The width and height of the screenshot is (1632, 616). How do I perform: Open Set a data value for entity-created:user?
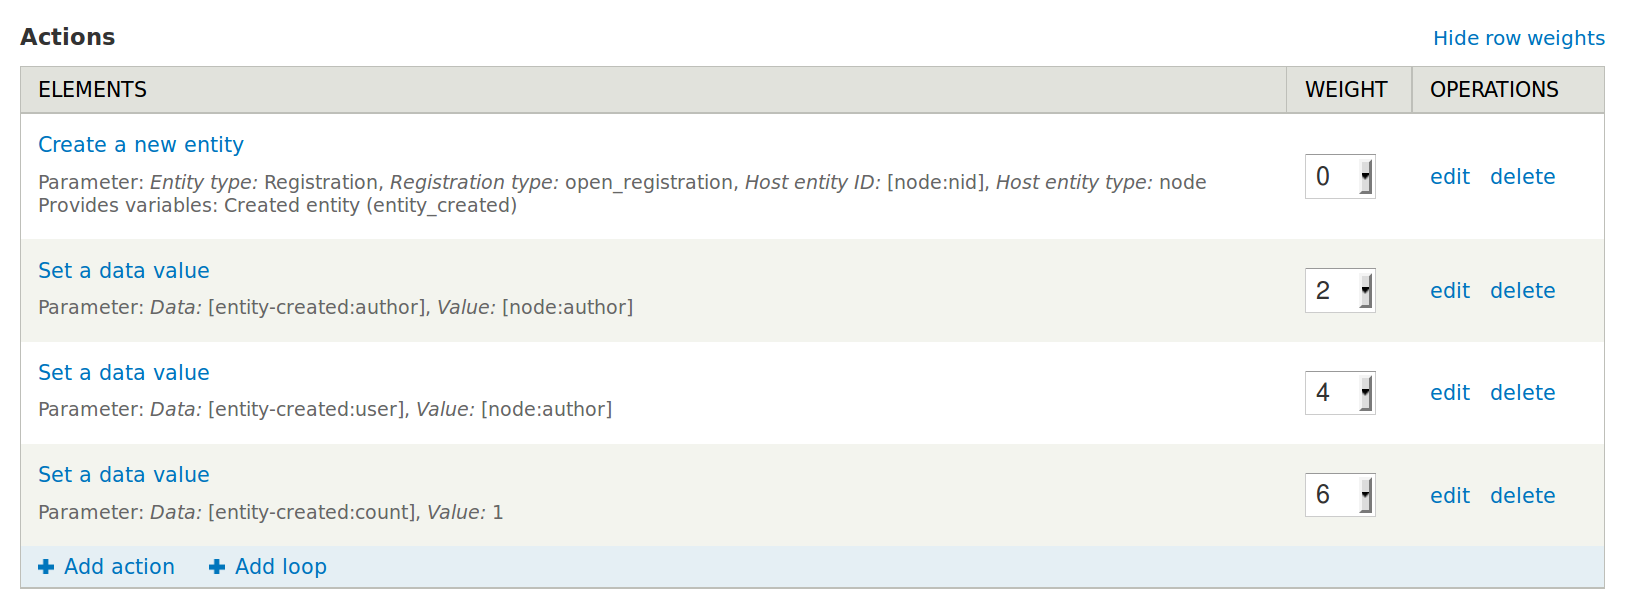click(x=124, y=373)
